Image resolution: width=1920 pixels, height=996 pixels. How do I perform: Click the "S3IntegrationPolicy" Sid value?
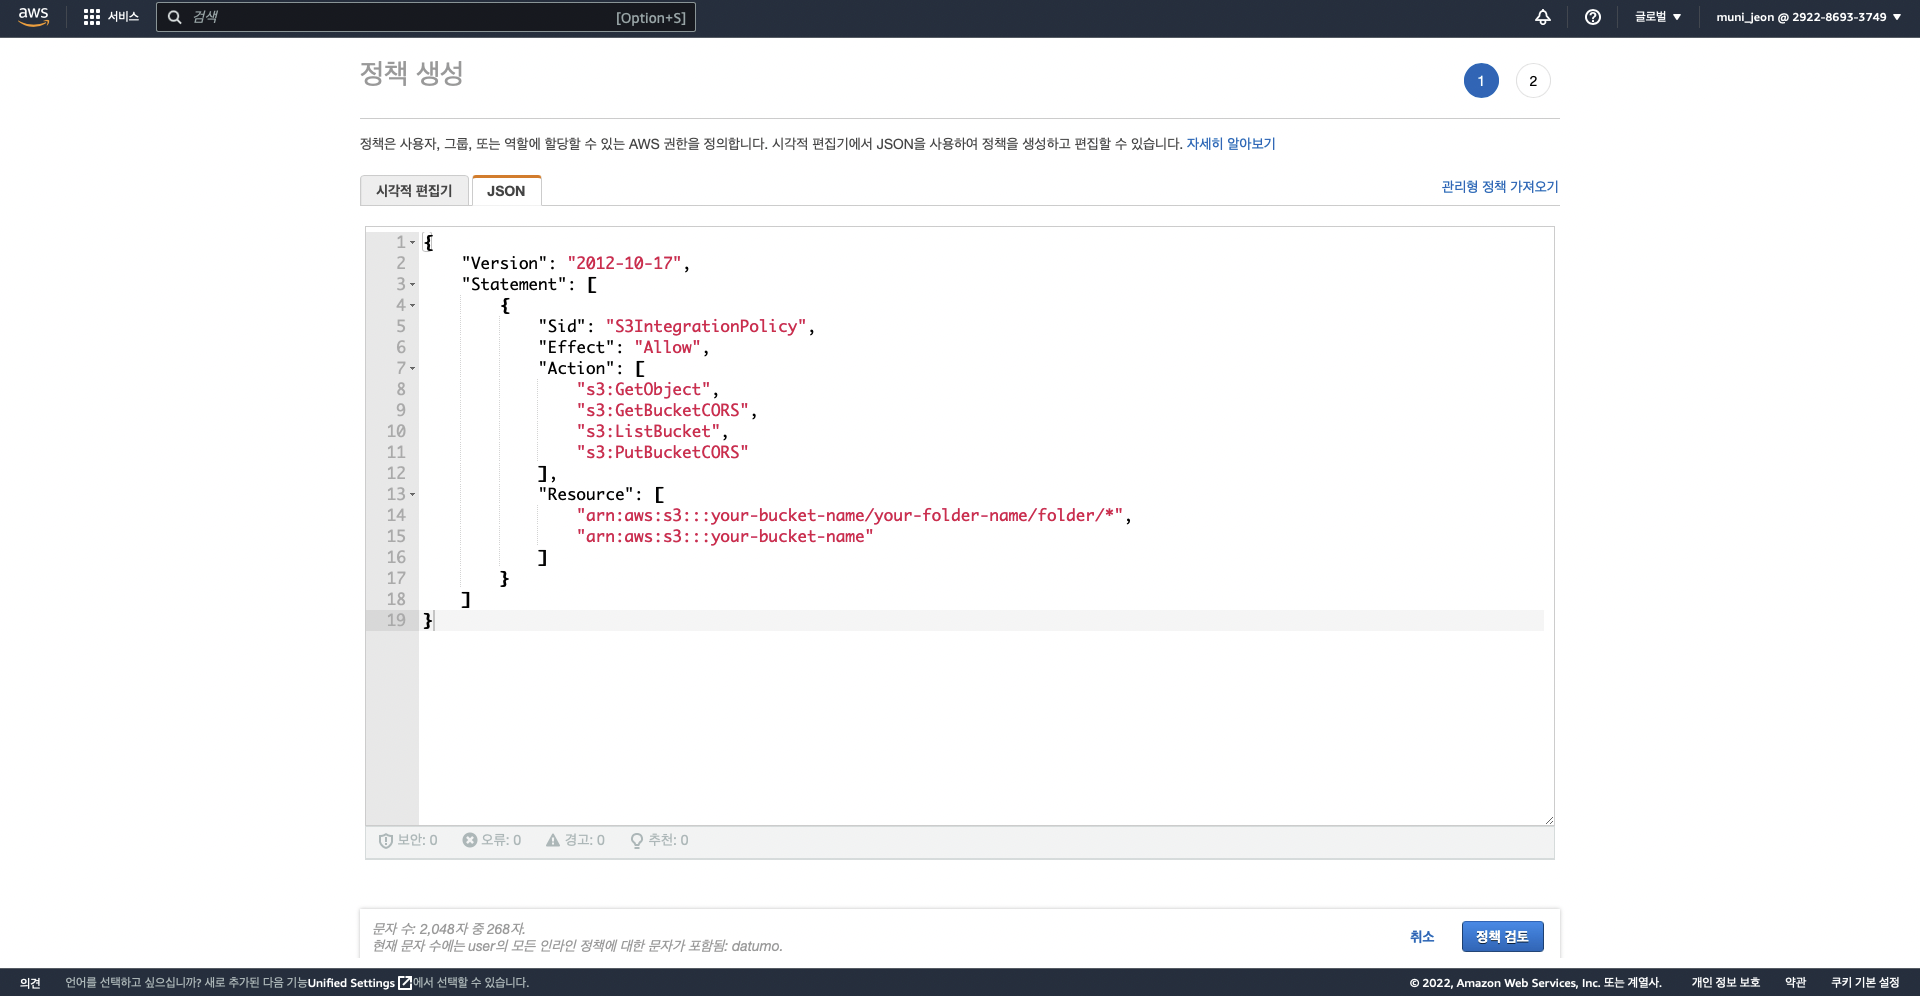pos(706,326)
